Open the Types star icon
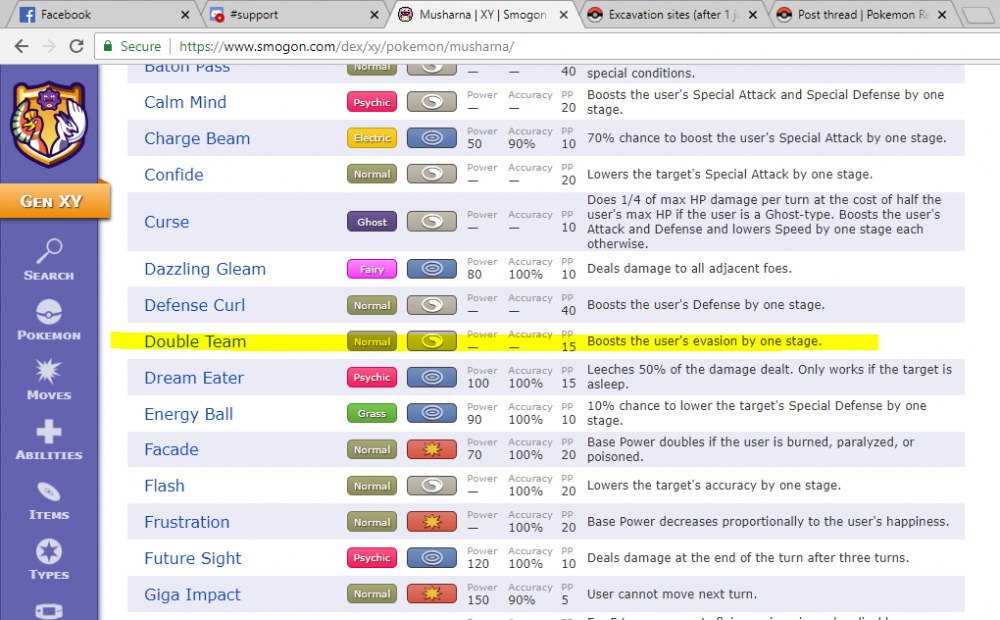 point(48,552)
